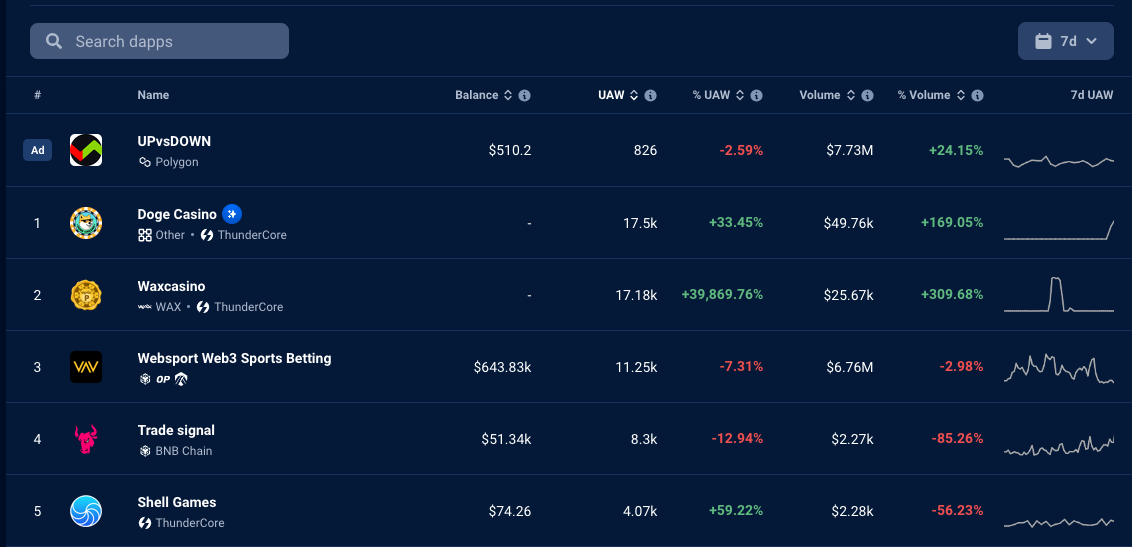Click the OP chain icon under Websport
1132x547 pixels.
[162, 379]
